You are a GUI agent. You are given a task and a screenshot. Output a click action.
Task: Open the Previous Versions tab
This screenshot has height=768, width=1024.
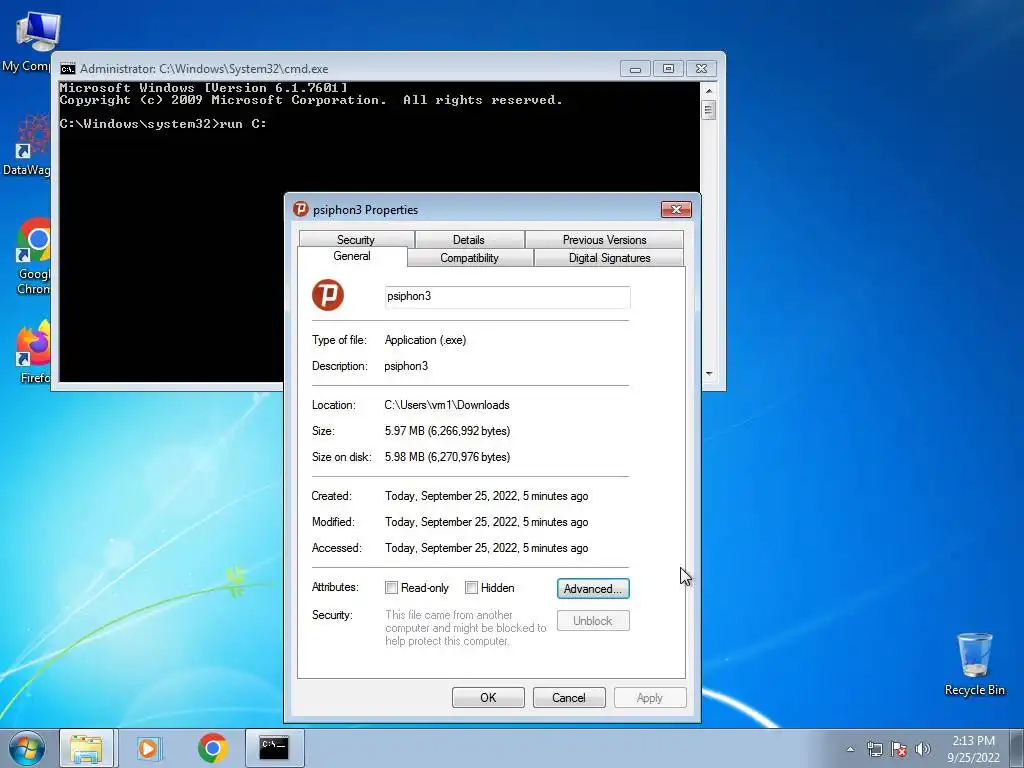click(x=604, y=240)
